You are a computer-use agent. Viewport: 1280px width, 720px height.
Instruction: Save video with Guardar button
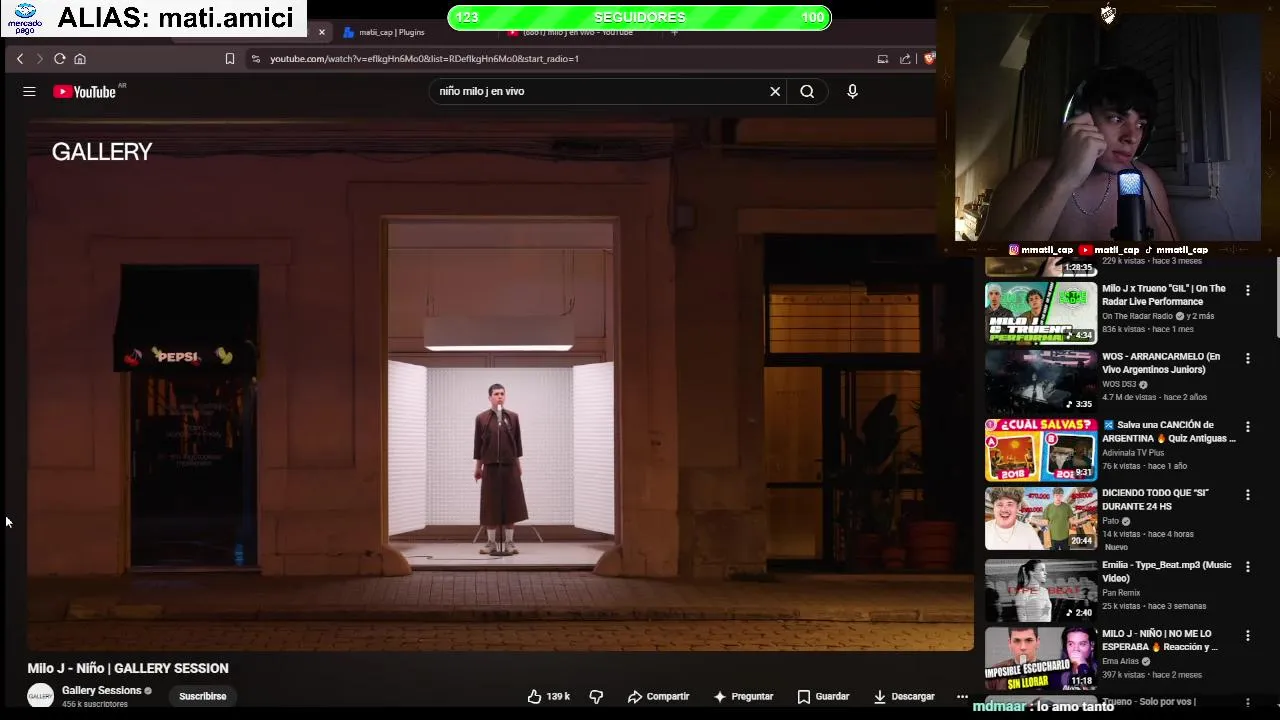tap(823, 696)
